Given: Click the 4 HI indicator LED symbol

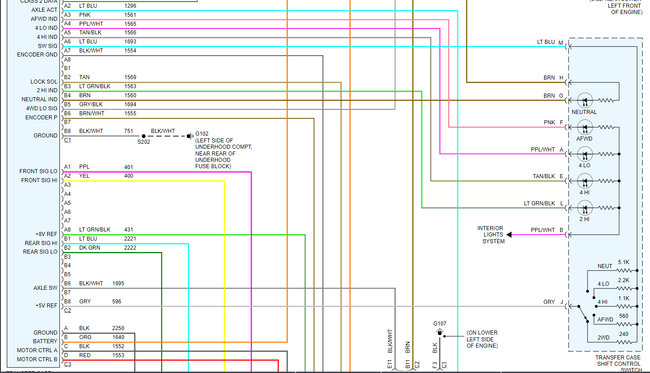Looking at the screenshot, I should pyautogui.click(x=585, y=181).
